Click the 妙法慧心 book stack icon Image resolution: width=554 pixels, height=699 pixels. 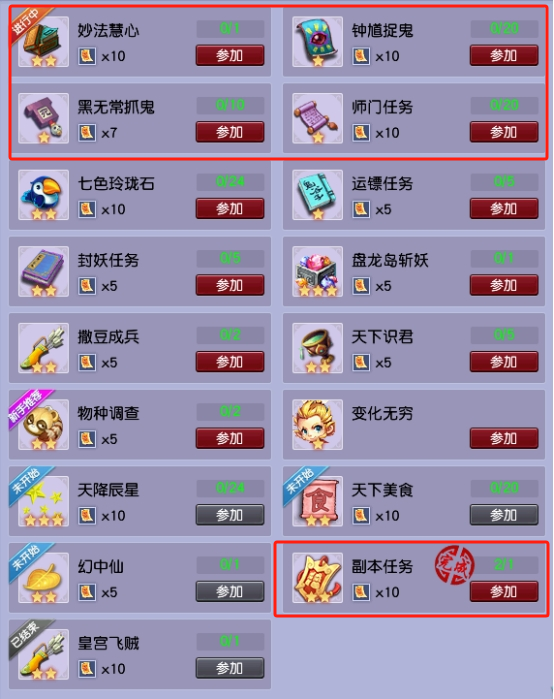click(43, 42)
